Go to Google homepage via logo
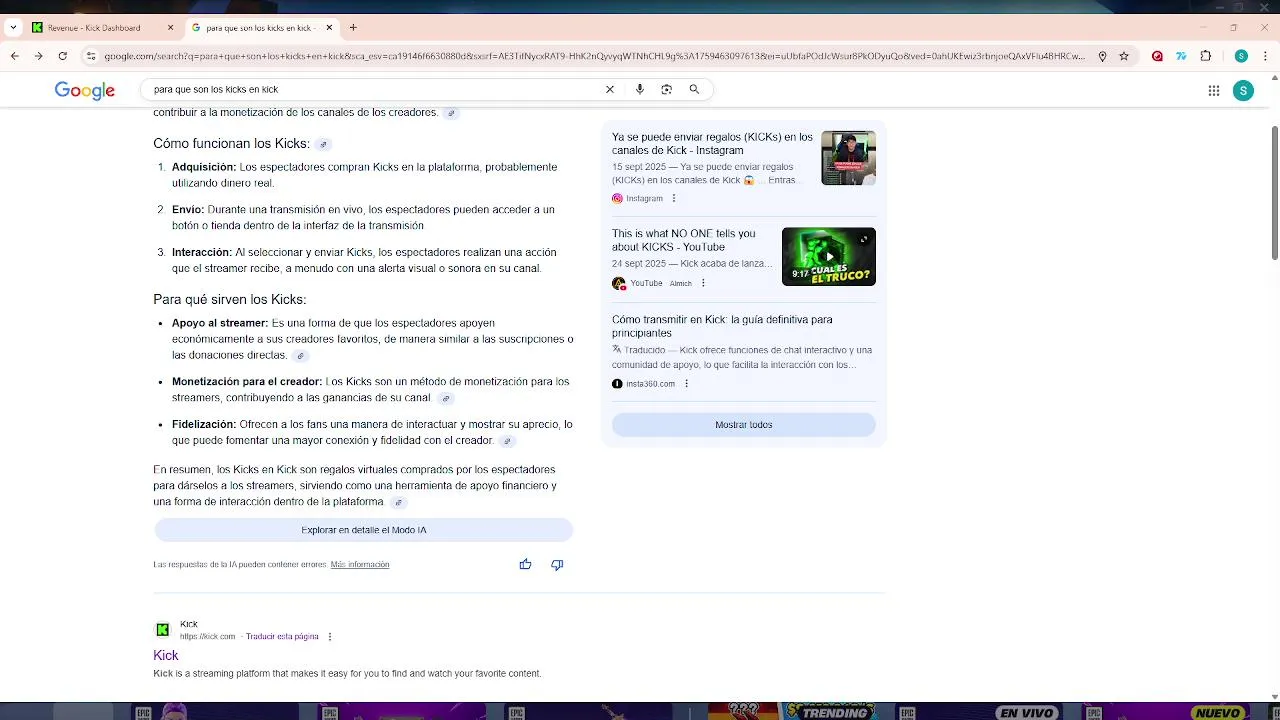1280x720 pixels. (x=85, y=91)
